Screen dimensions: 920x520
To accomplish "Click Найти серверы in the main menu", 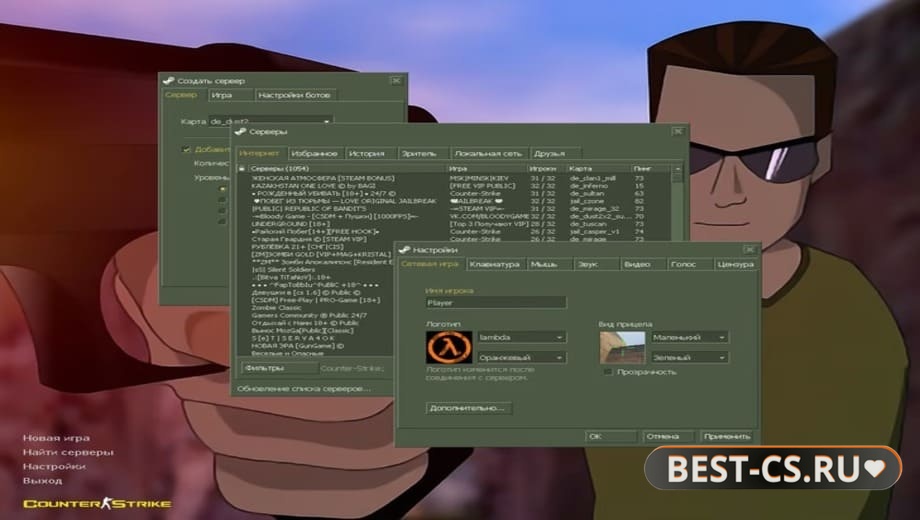I will point(68,452).
